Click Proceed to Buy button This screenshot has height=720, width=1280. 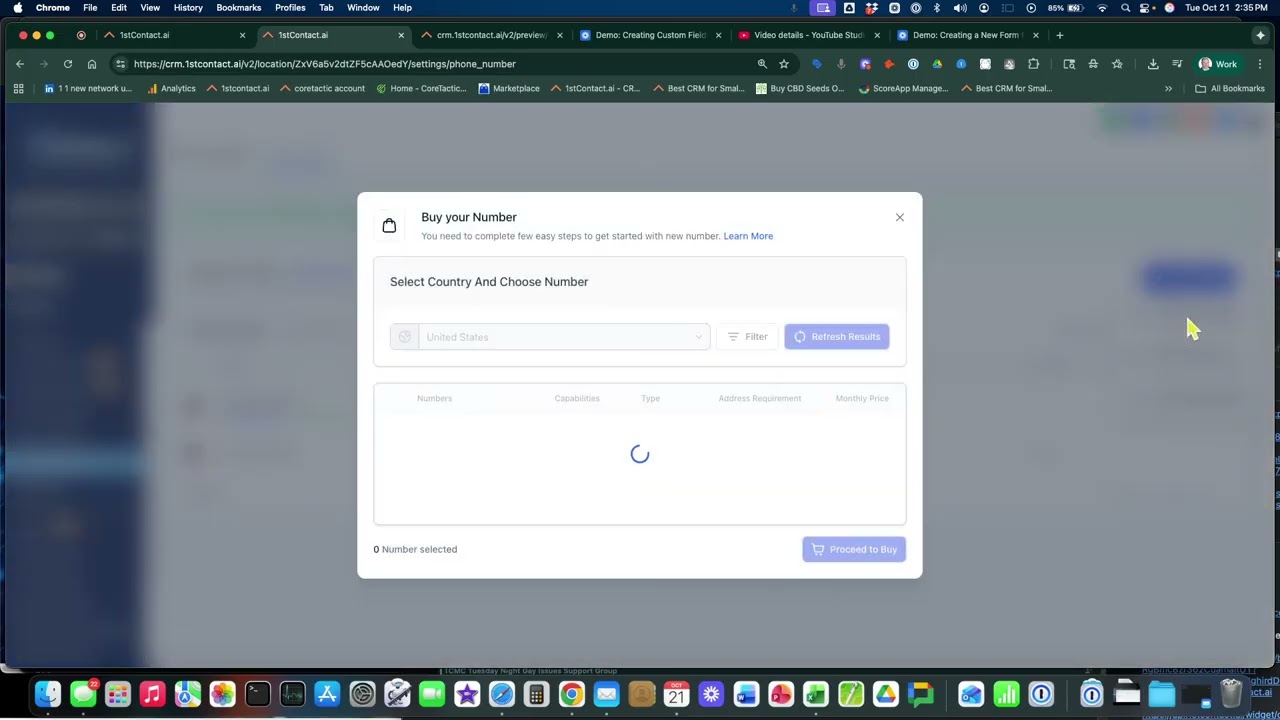(854, 549)
